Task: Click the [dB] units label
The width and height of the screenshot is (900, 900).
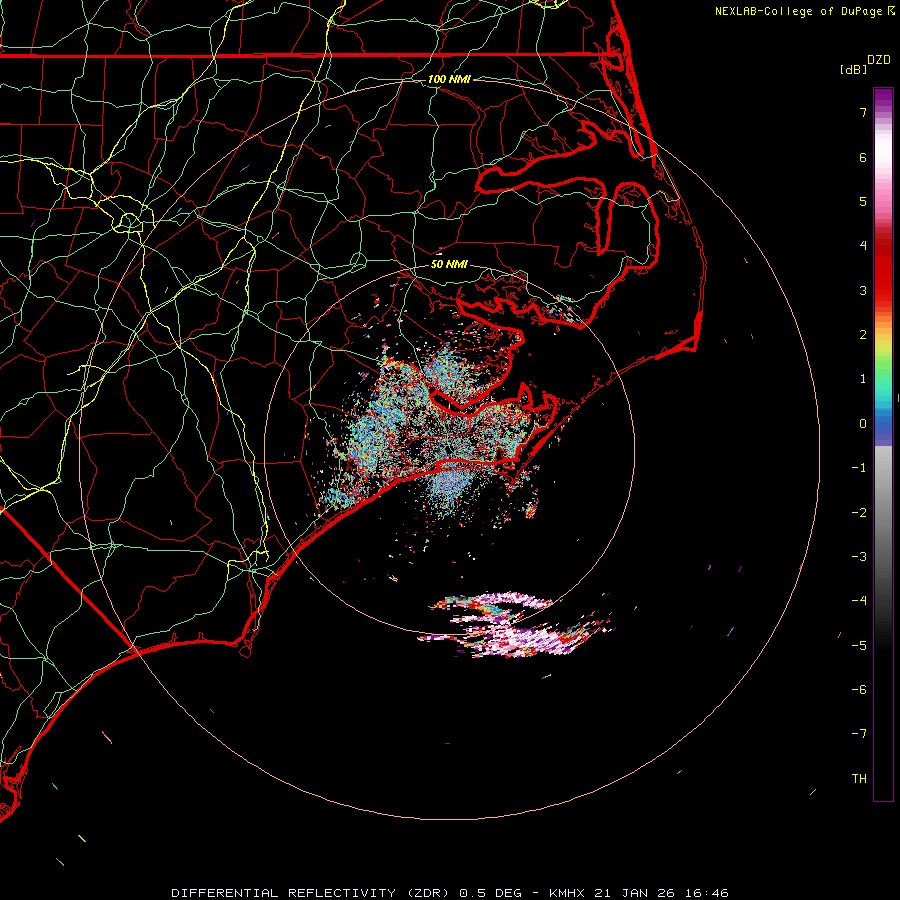Action: [853, 69]
